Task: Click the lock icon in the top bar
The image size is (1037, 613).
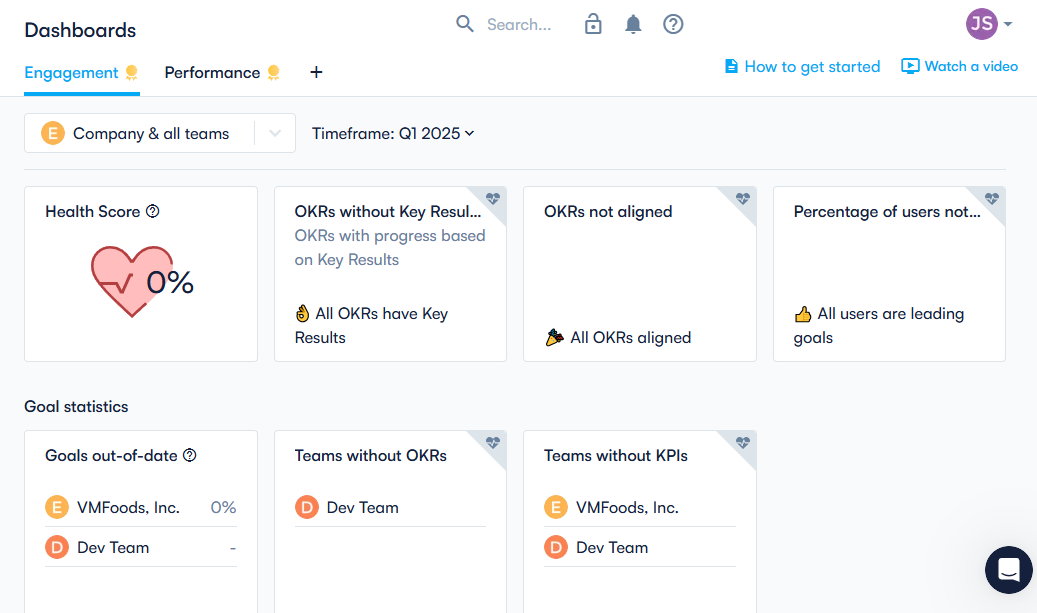Action: [593, 23]
